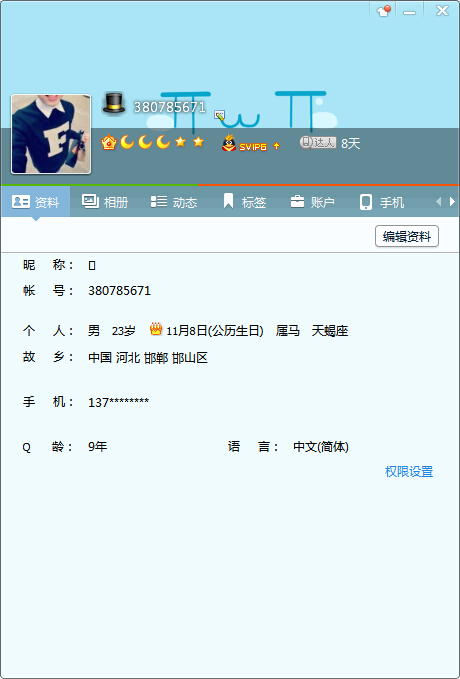Click the right arrow to show more tabs
This screenshot has width=460, height=679.
coord(452,201)
